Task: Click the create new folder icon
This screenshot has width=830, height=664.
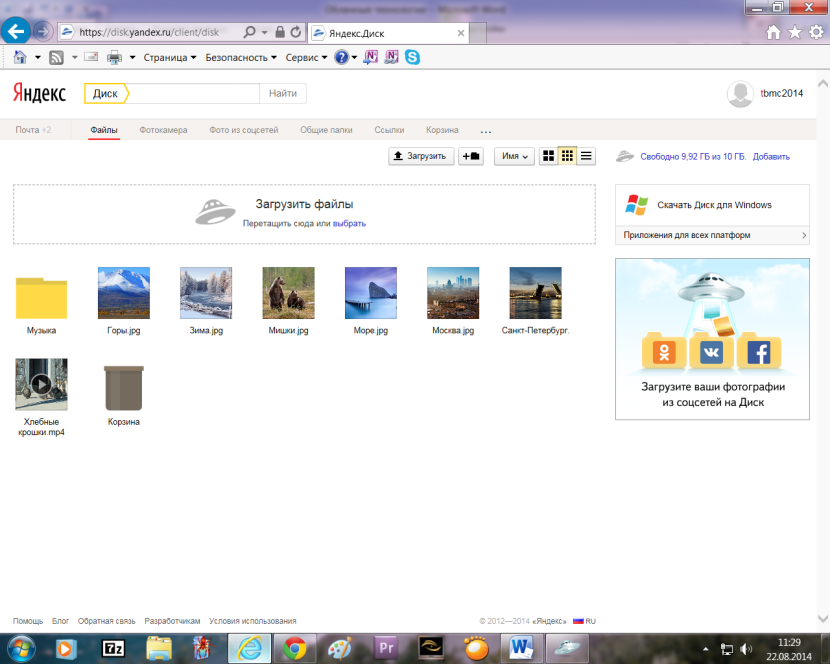Action: (470, 156)
